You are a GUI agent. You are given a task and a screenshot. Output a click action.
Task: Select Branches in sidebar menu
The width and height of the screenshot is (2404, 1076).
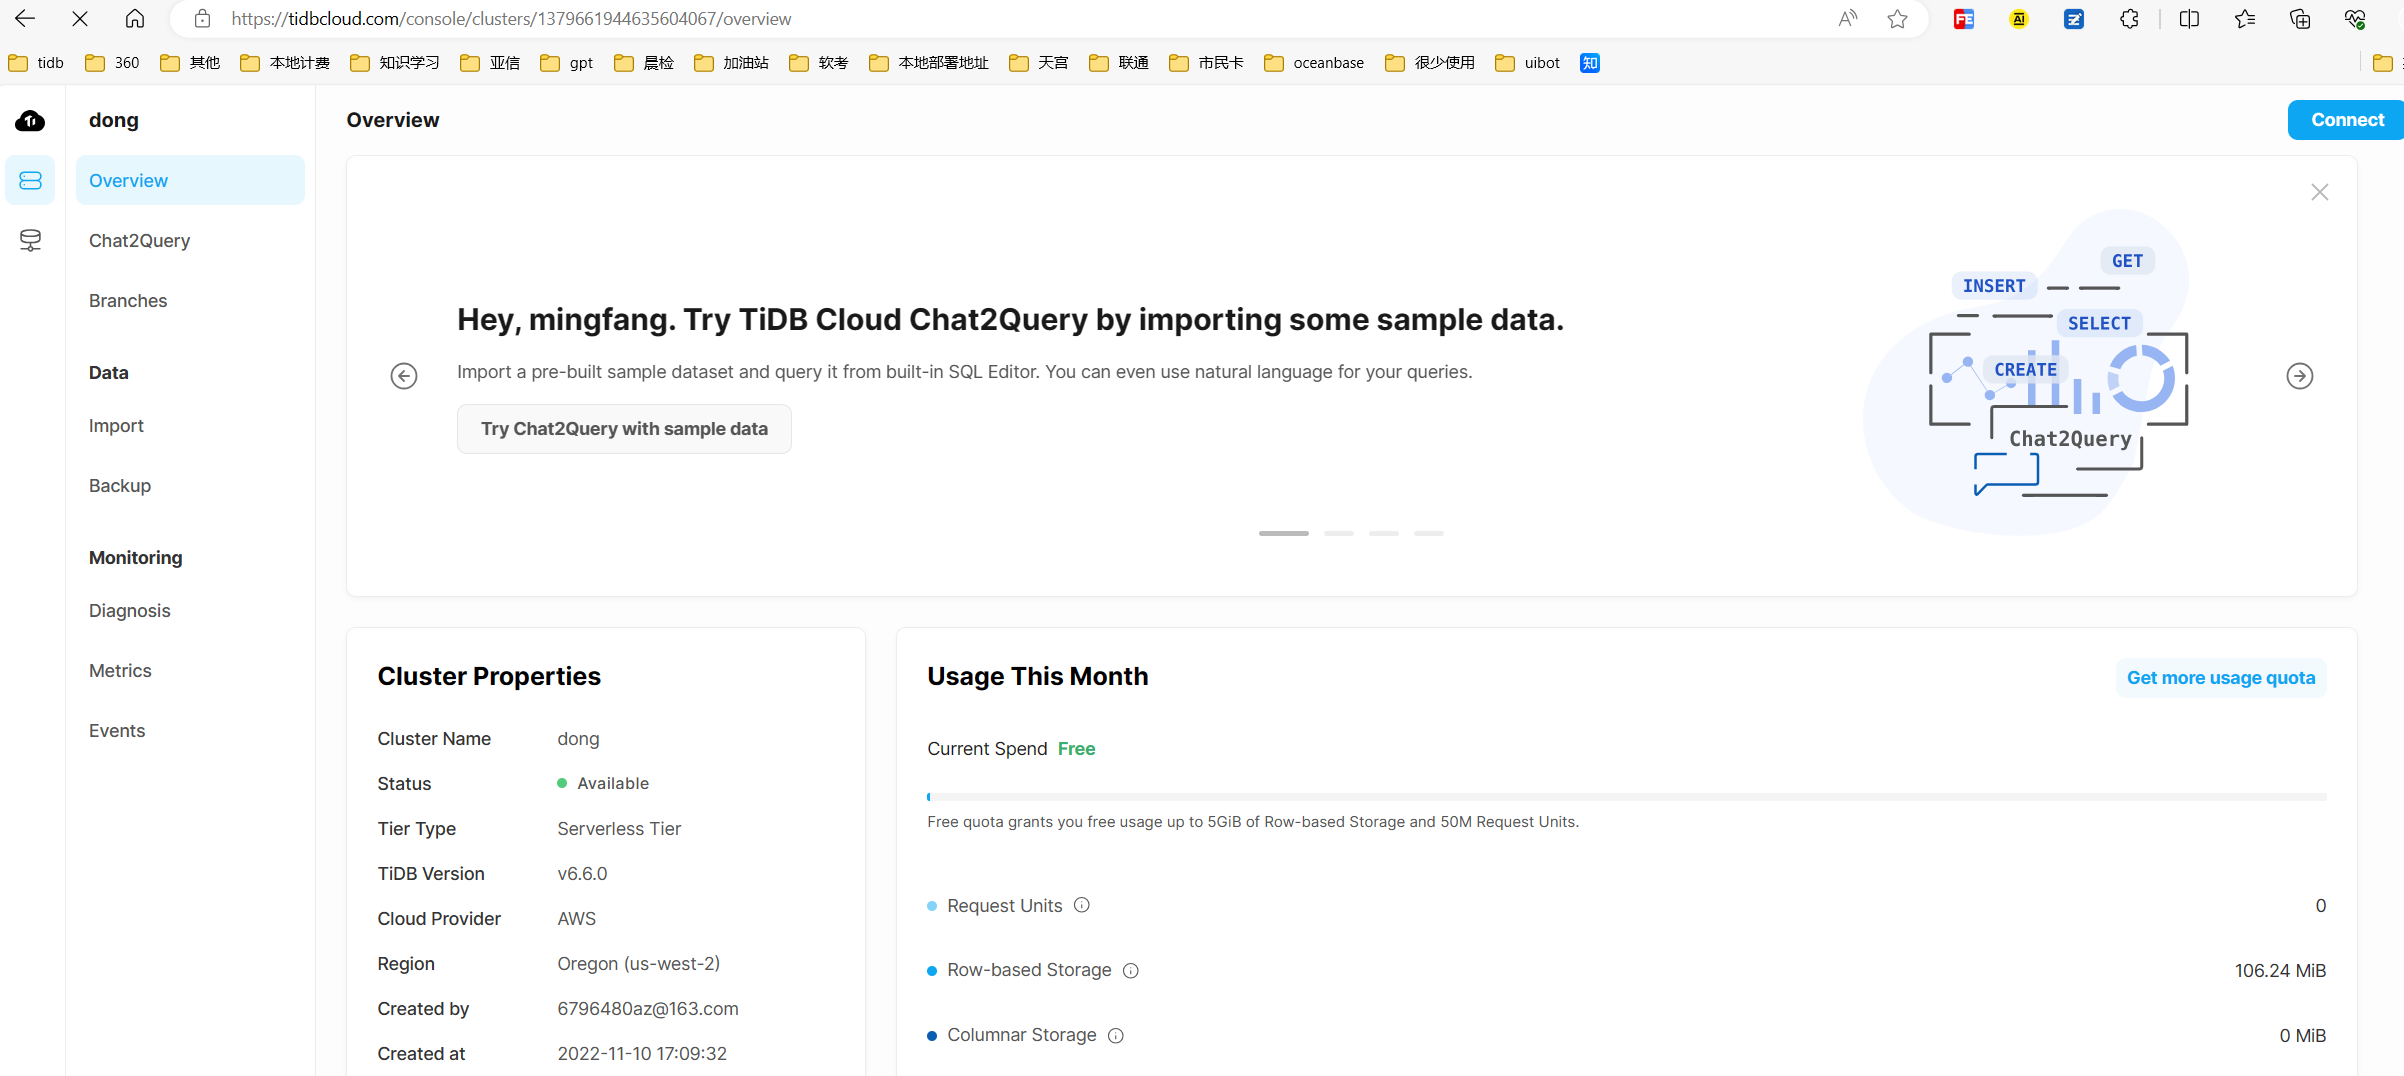click(128, 300)
